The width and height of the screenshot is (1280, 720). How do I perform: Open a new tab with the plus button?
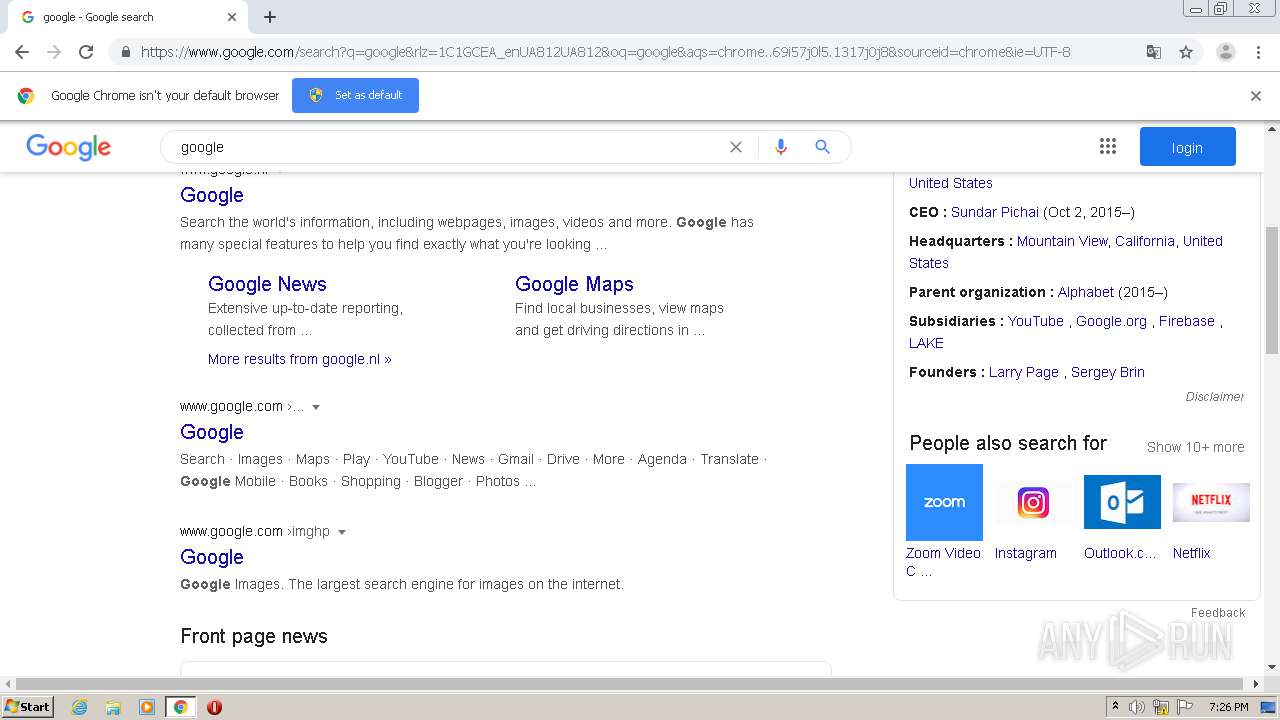[270, 17]
